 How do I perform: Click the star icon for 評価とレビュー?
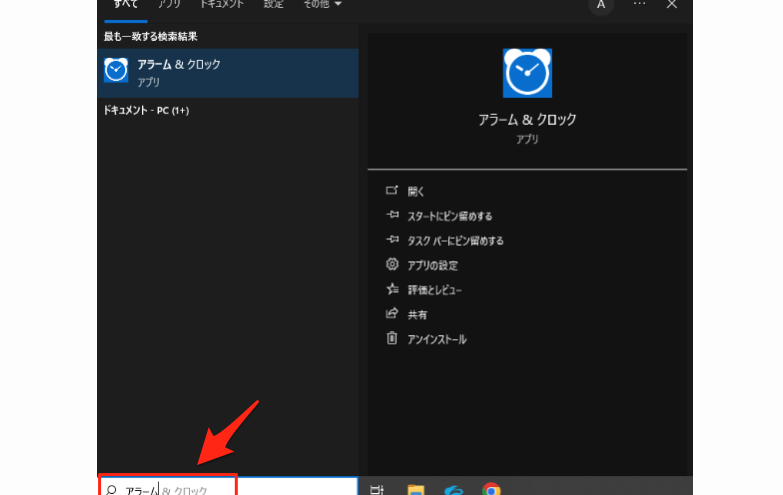(x=392, y=289)
